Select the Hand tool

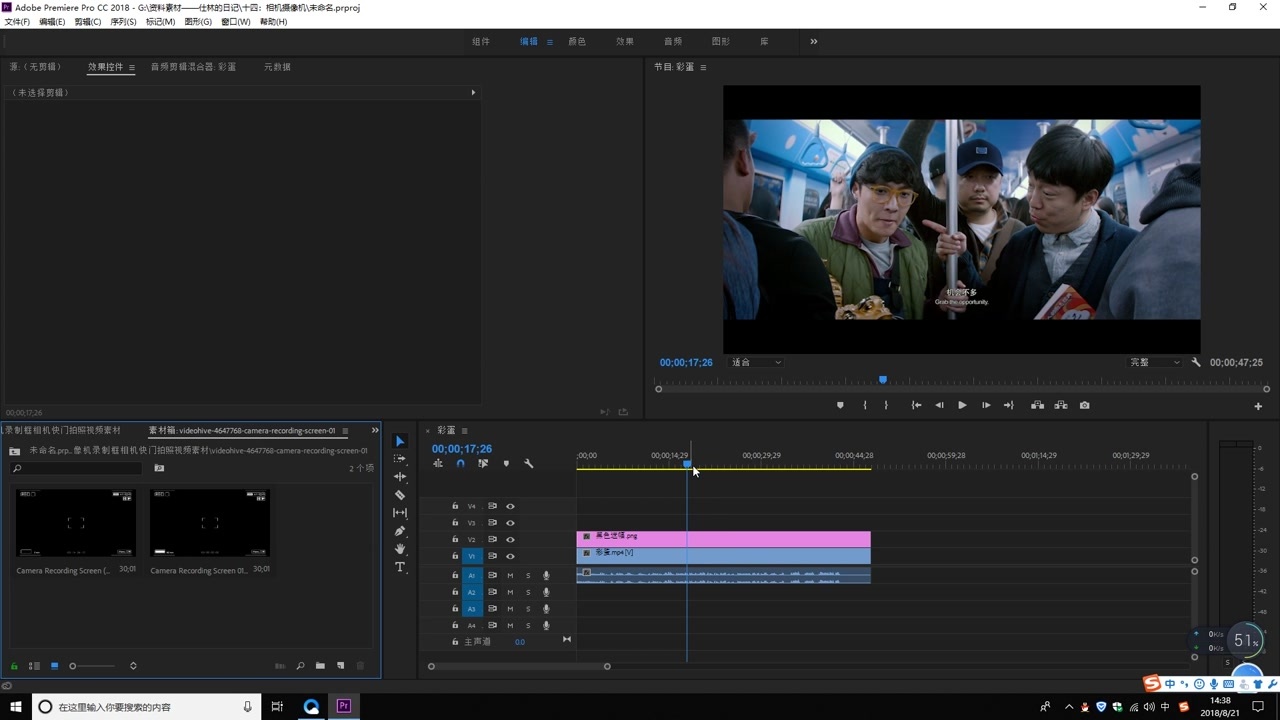pos(400,549)
